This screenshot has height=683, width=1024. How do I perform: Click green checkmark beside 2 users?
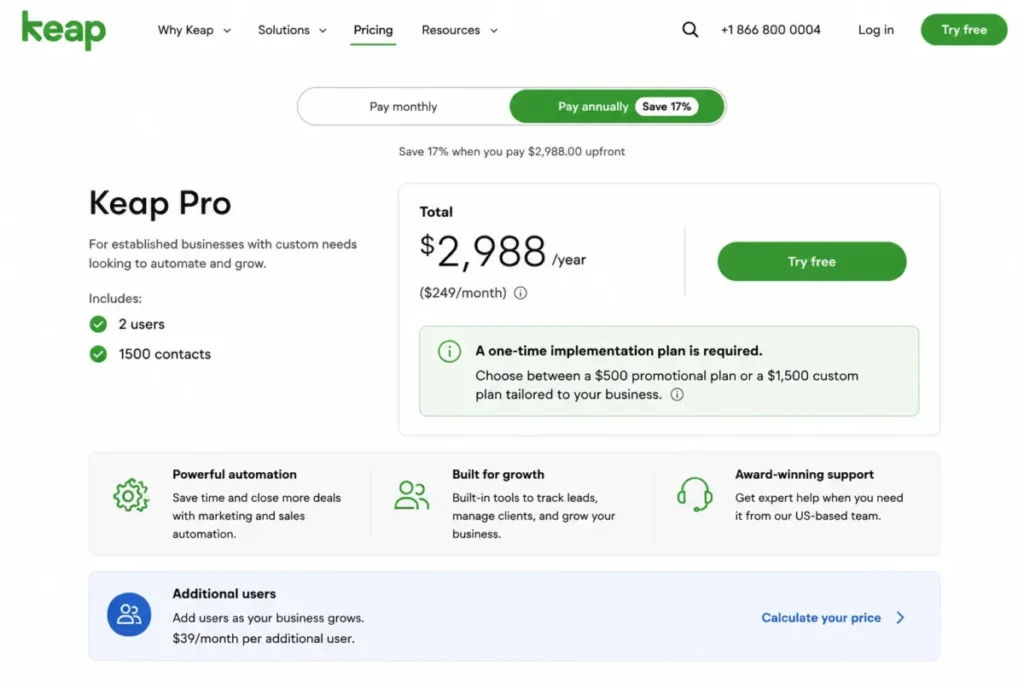pos(98,325)
